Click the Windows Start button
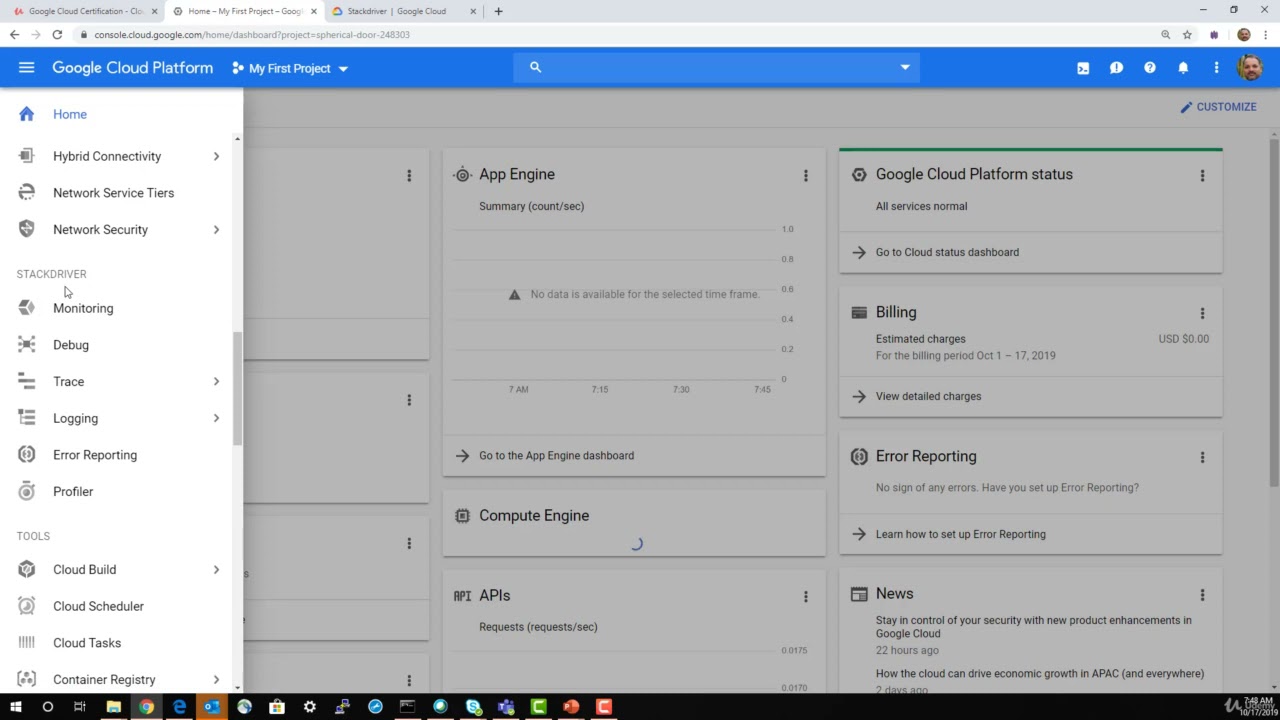Screen dimensions: 1280x720 point(15,707)
